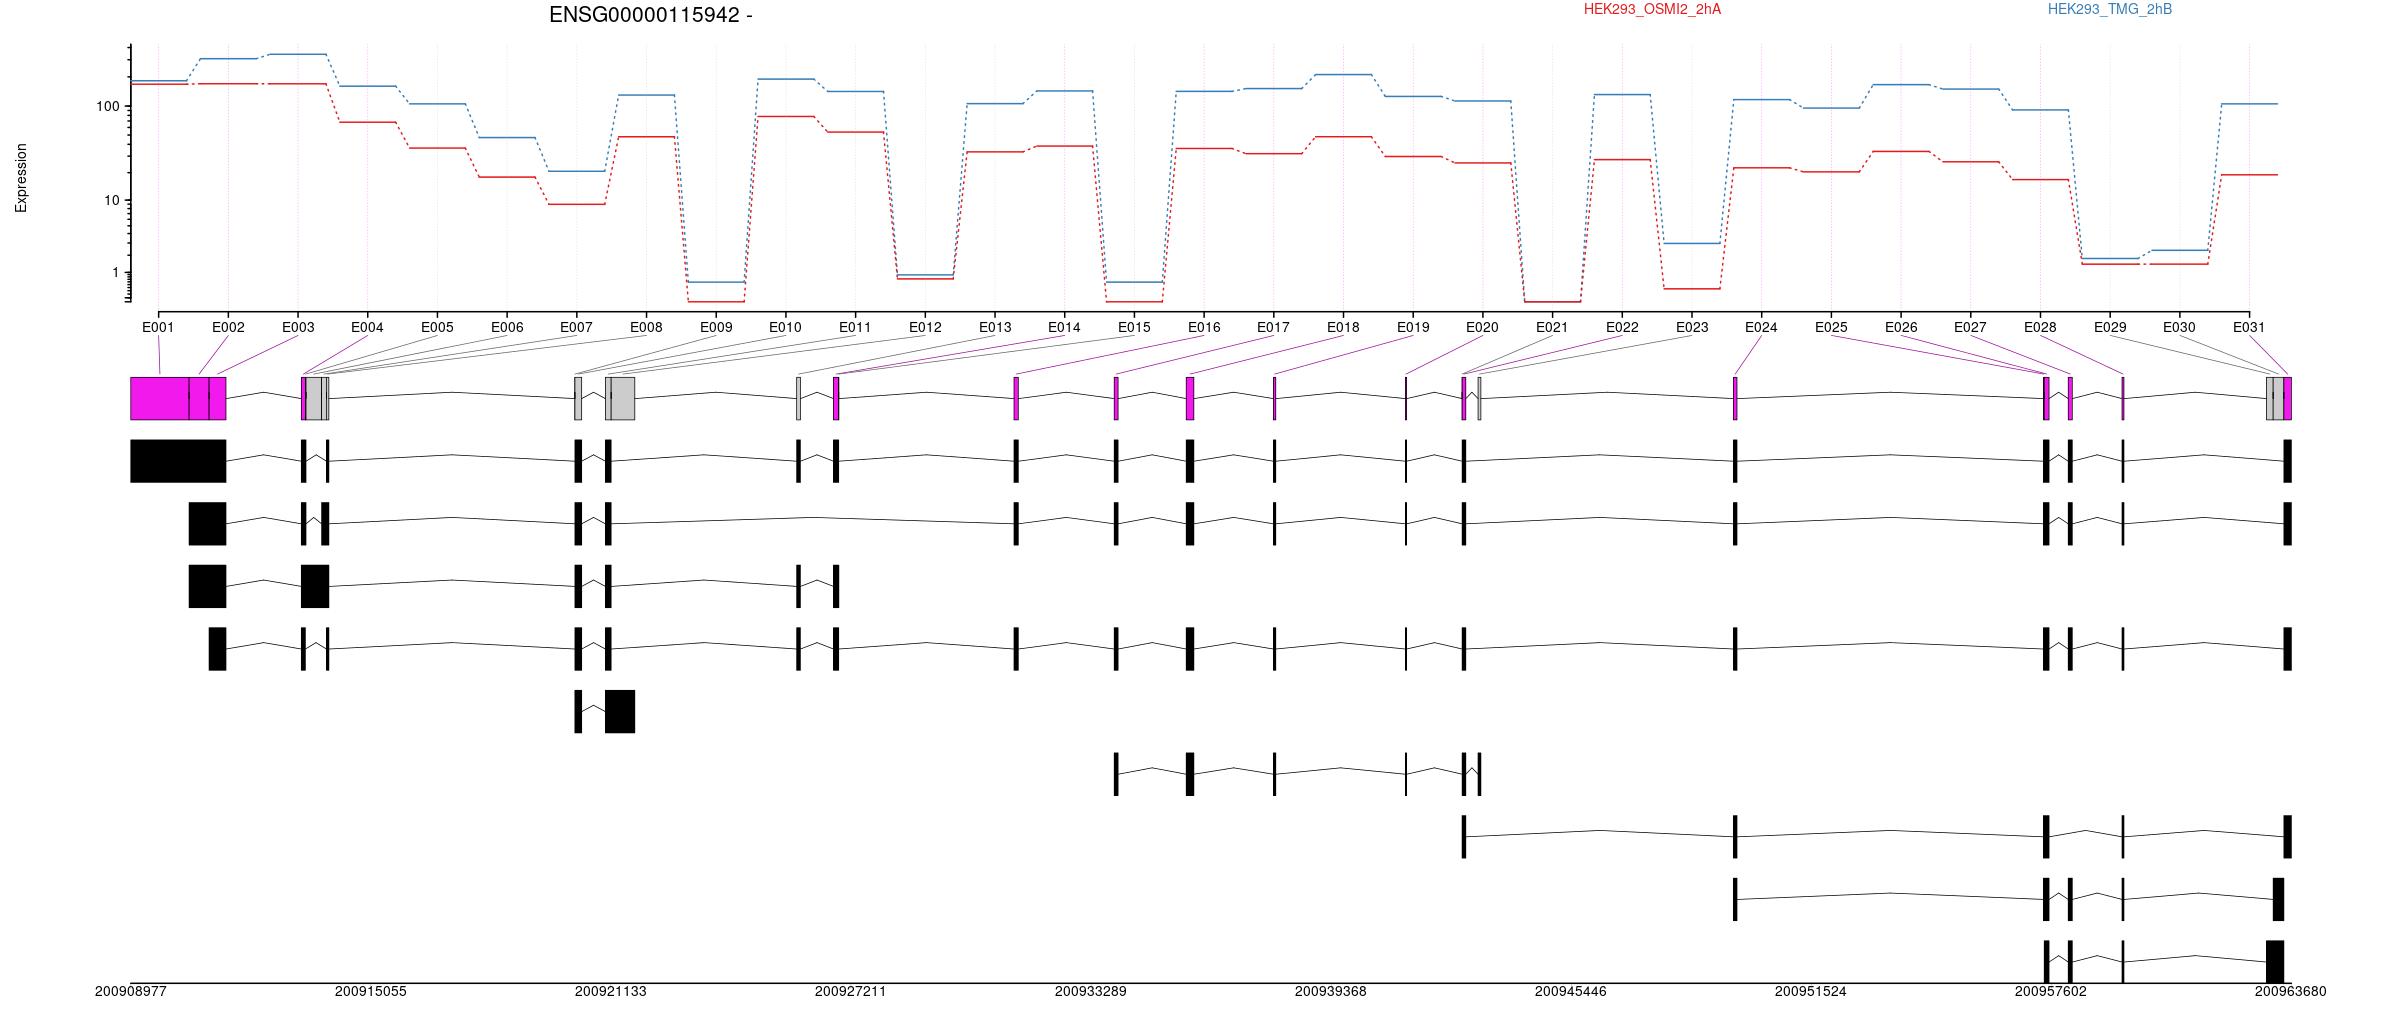Click exon label E018
Viewport: 2400px width, 1010px height.
coord(1343,327)
